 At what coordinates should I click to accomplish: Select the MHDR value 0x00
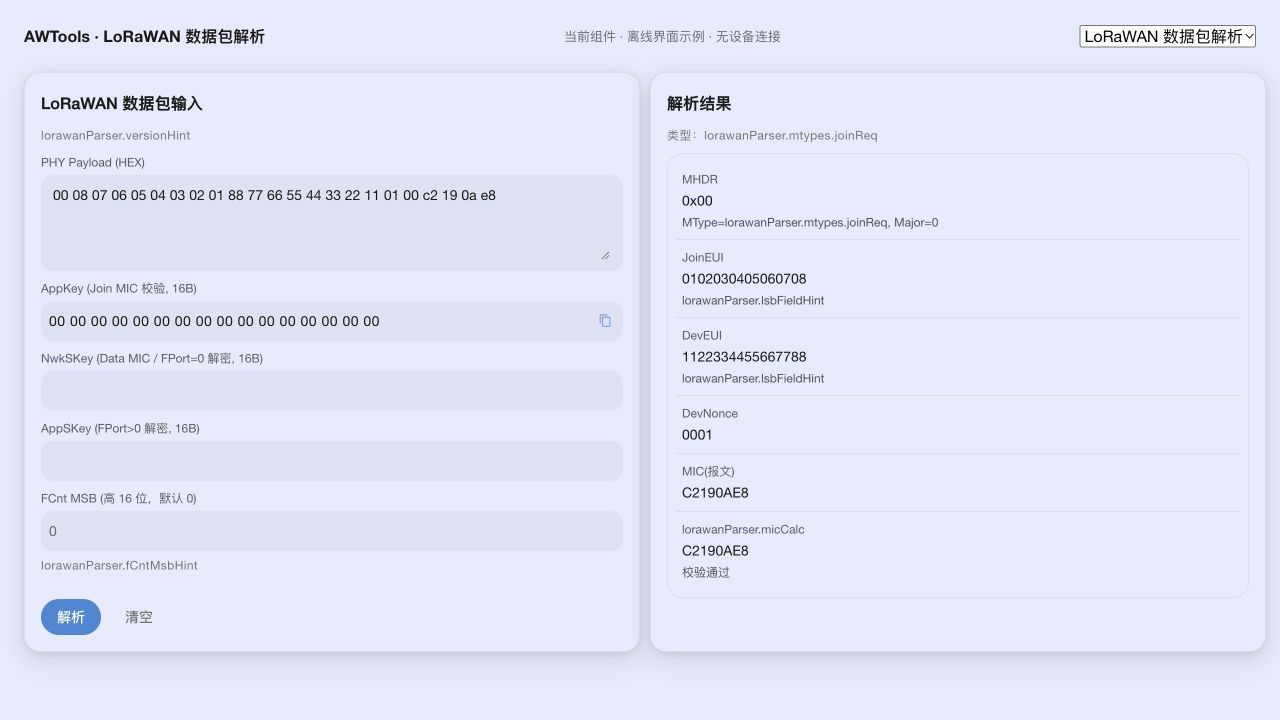pos(697,201)
